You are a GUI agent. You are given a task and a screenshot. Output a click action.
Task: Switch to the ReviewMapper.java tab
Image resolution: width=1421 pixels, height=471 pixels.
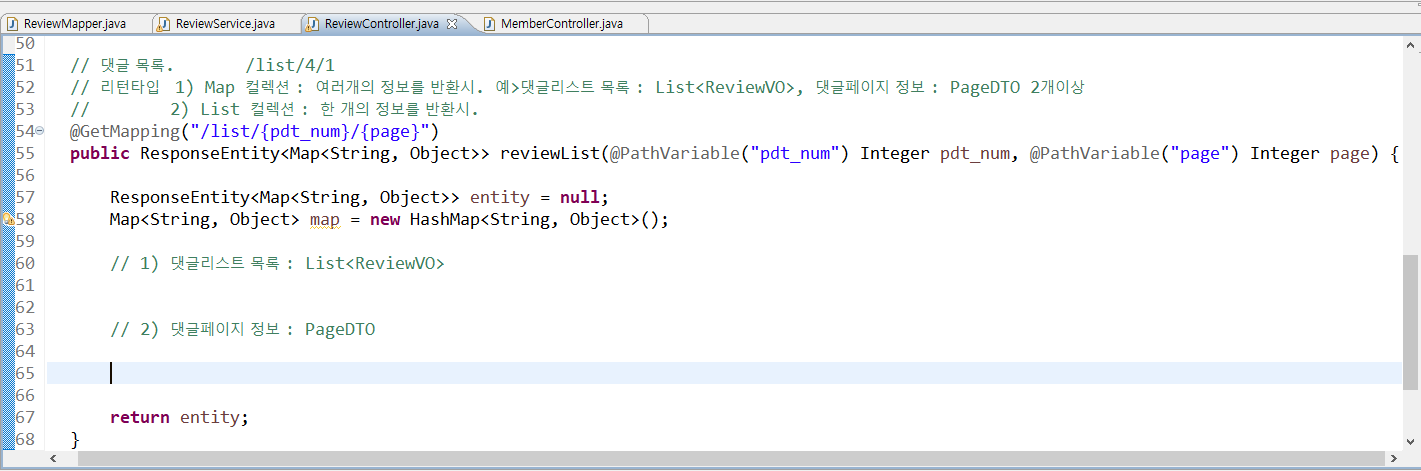click(x=77, y=23)
